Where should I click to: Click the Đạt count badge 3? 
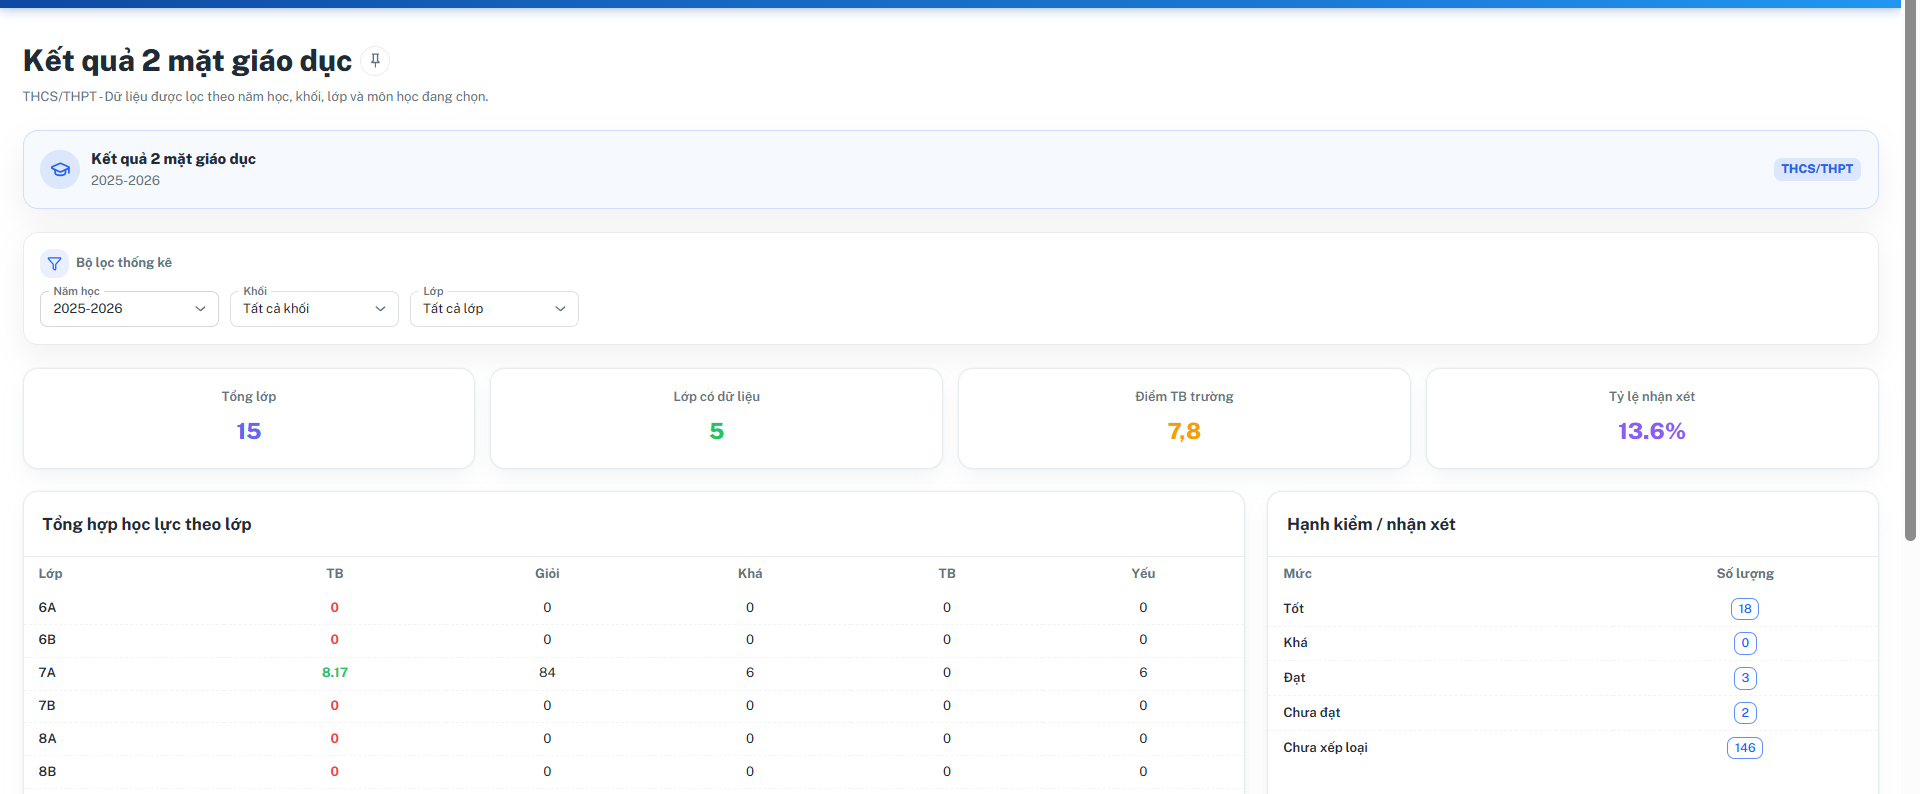pyautogui.click(x=1745, y=678)
